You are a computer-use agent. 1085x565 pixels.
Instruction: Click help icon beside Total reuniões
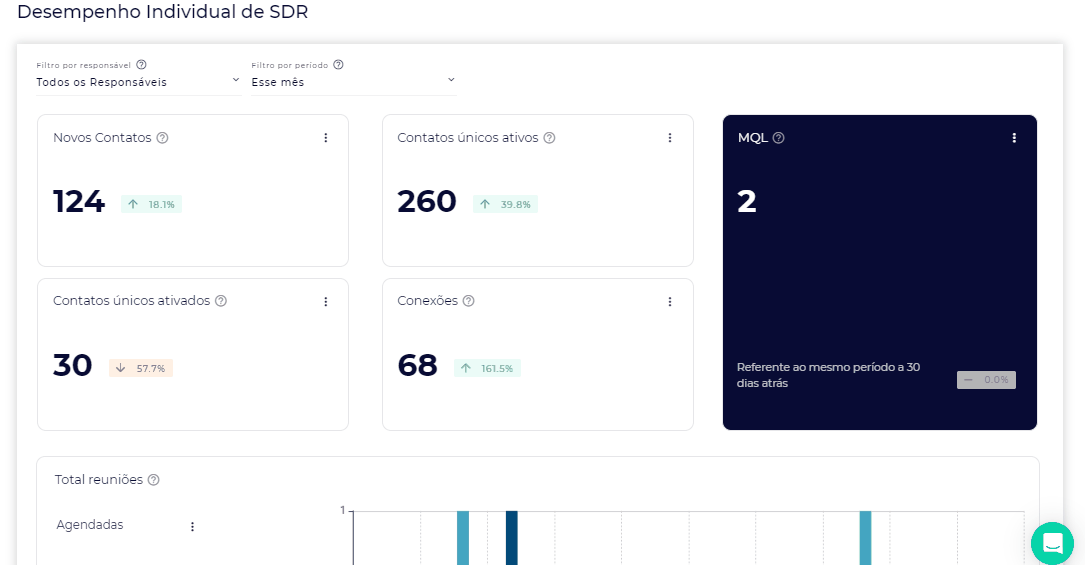point(153,480)
